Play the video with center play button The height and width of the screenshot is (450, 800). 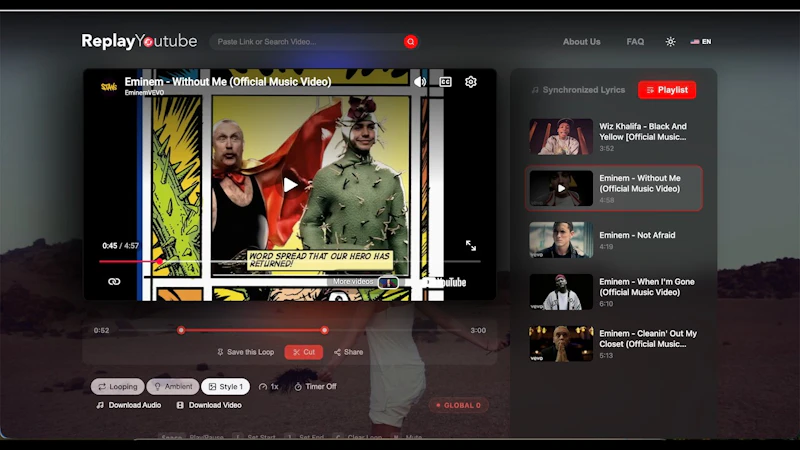290,185
